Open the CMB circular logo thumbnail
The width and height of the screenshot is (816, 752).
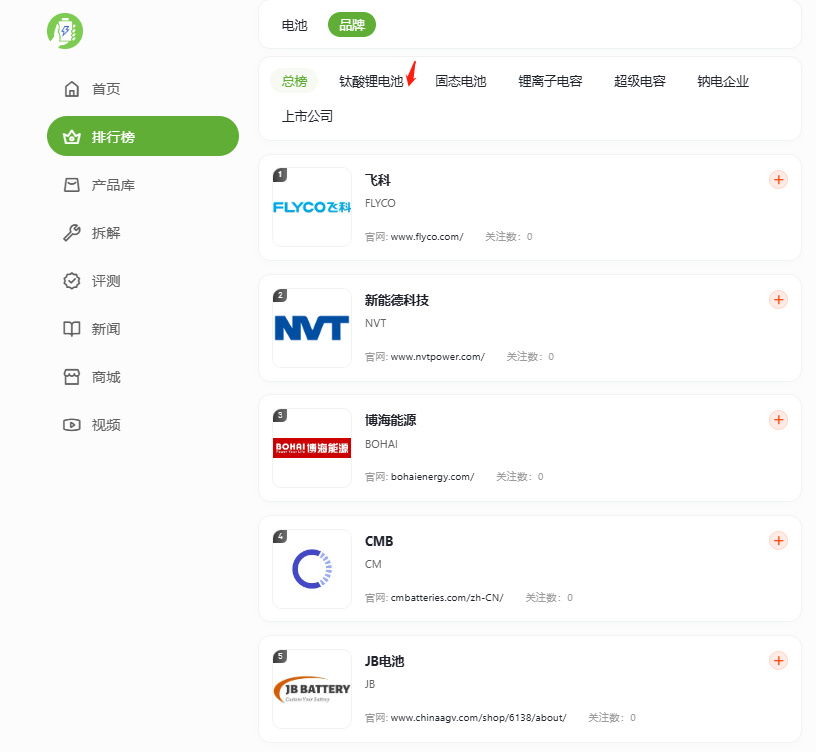click(312, 569)
